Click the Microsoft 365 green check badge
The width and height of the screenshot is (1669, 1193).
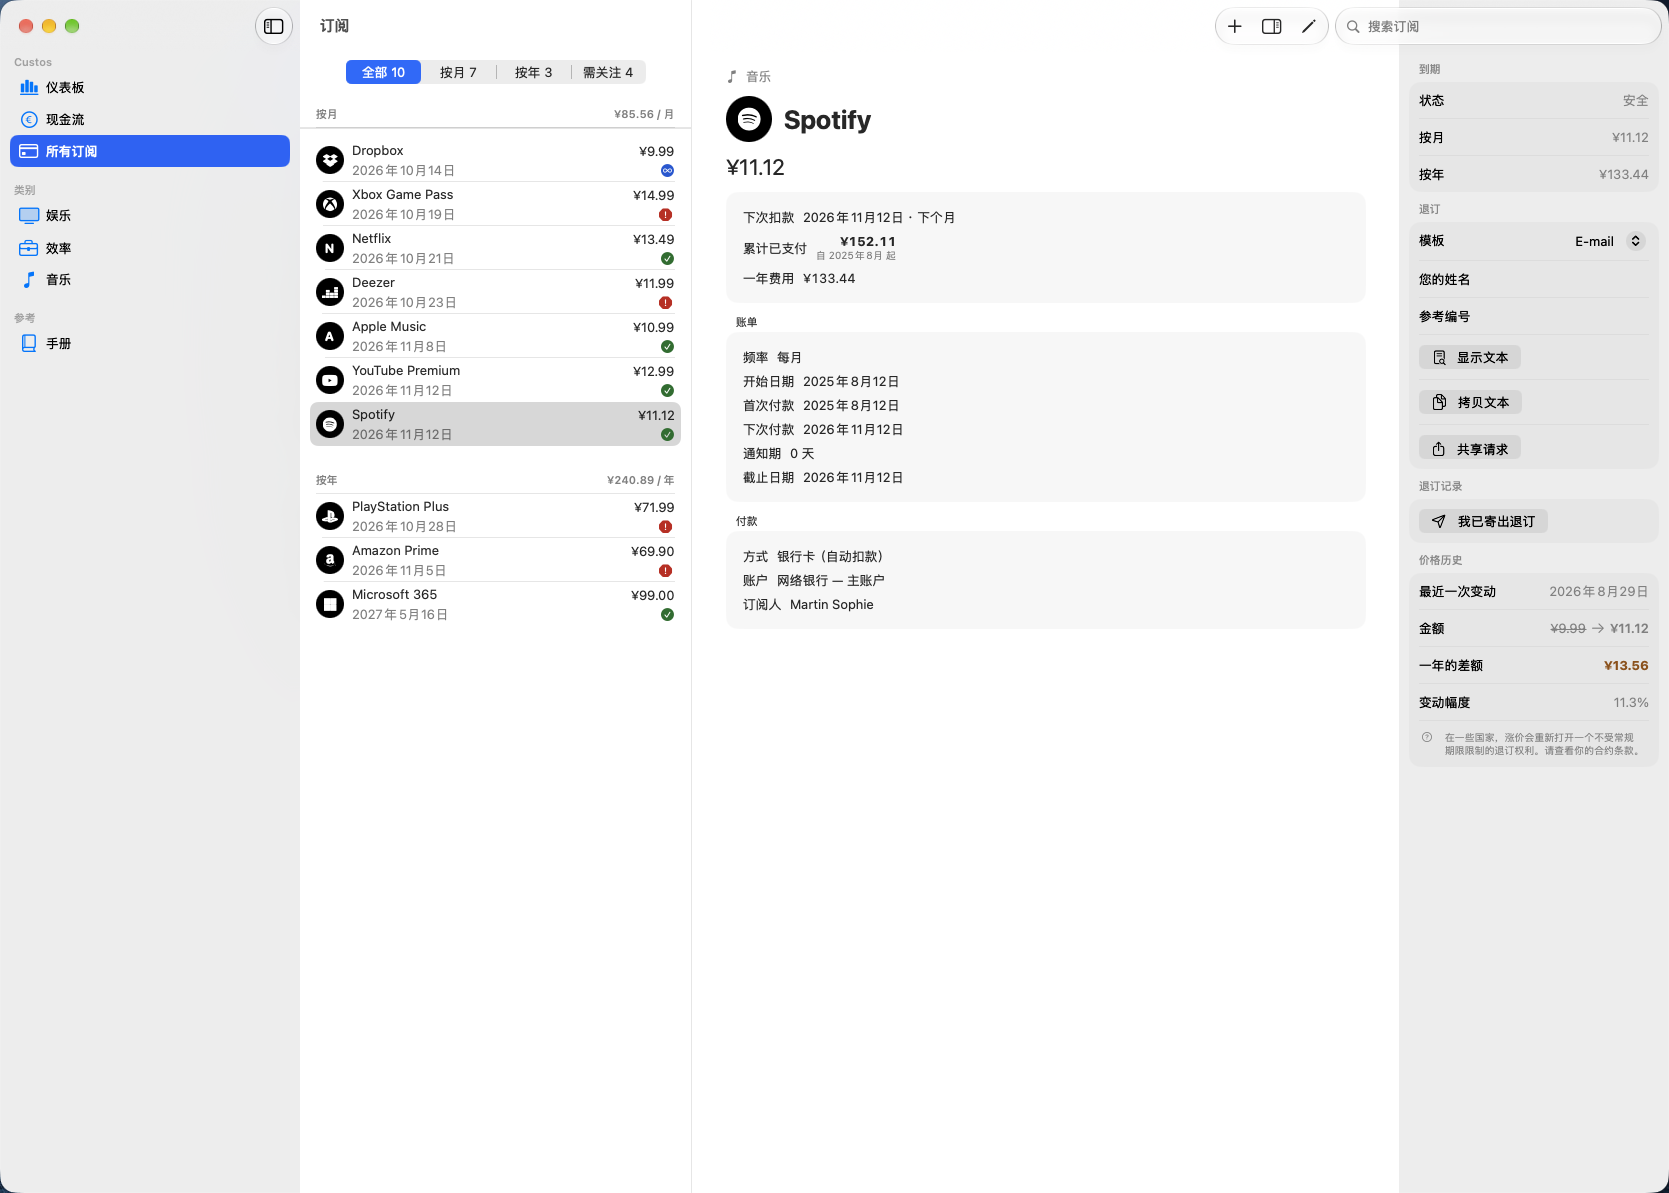(667, 615)
